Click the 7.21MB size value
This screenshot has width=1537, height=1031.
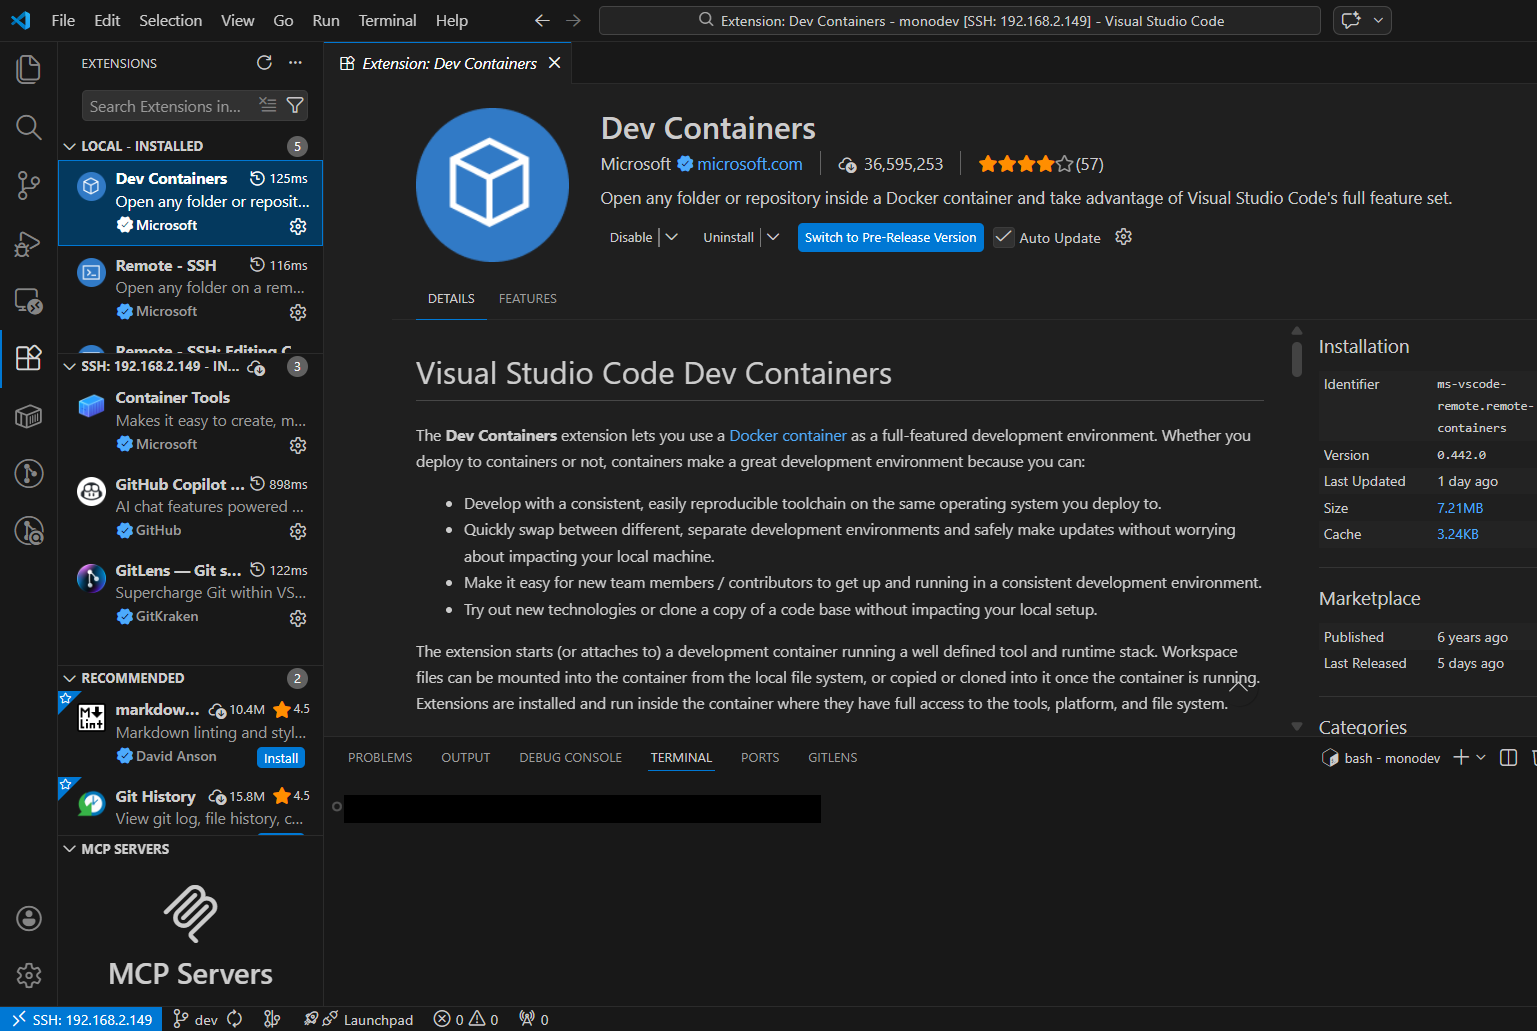click(1460, 508)
